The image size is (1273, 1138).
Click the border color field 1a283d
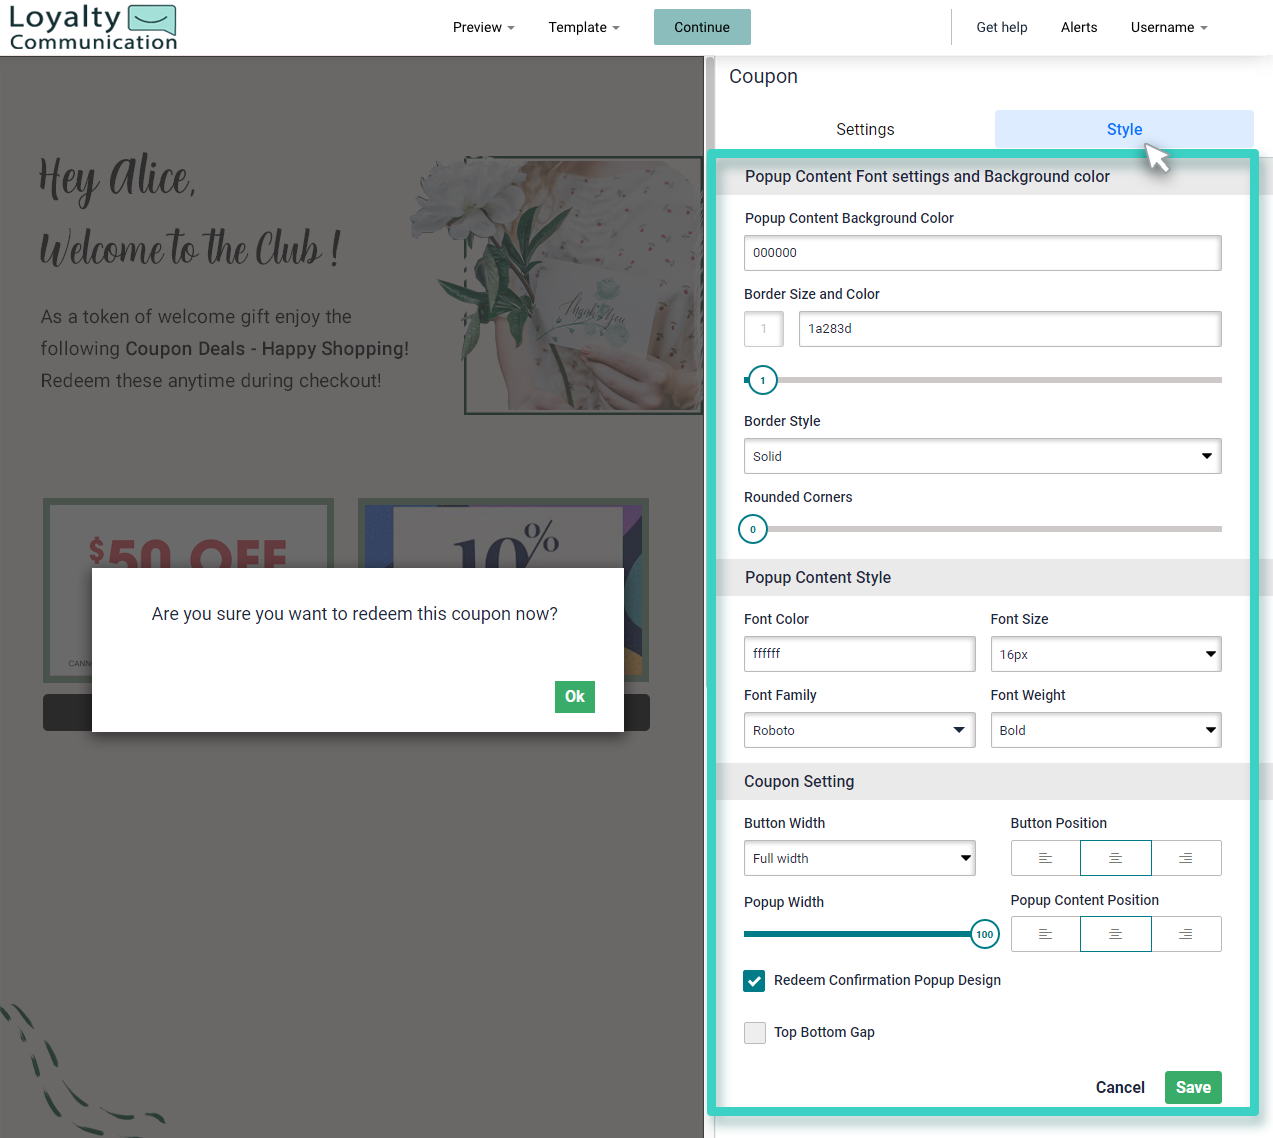[1010, 329]
